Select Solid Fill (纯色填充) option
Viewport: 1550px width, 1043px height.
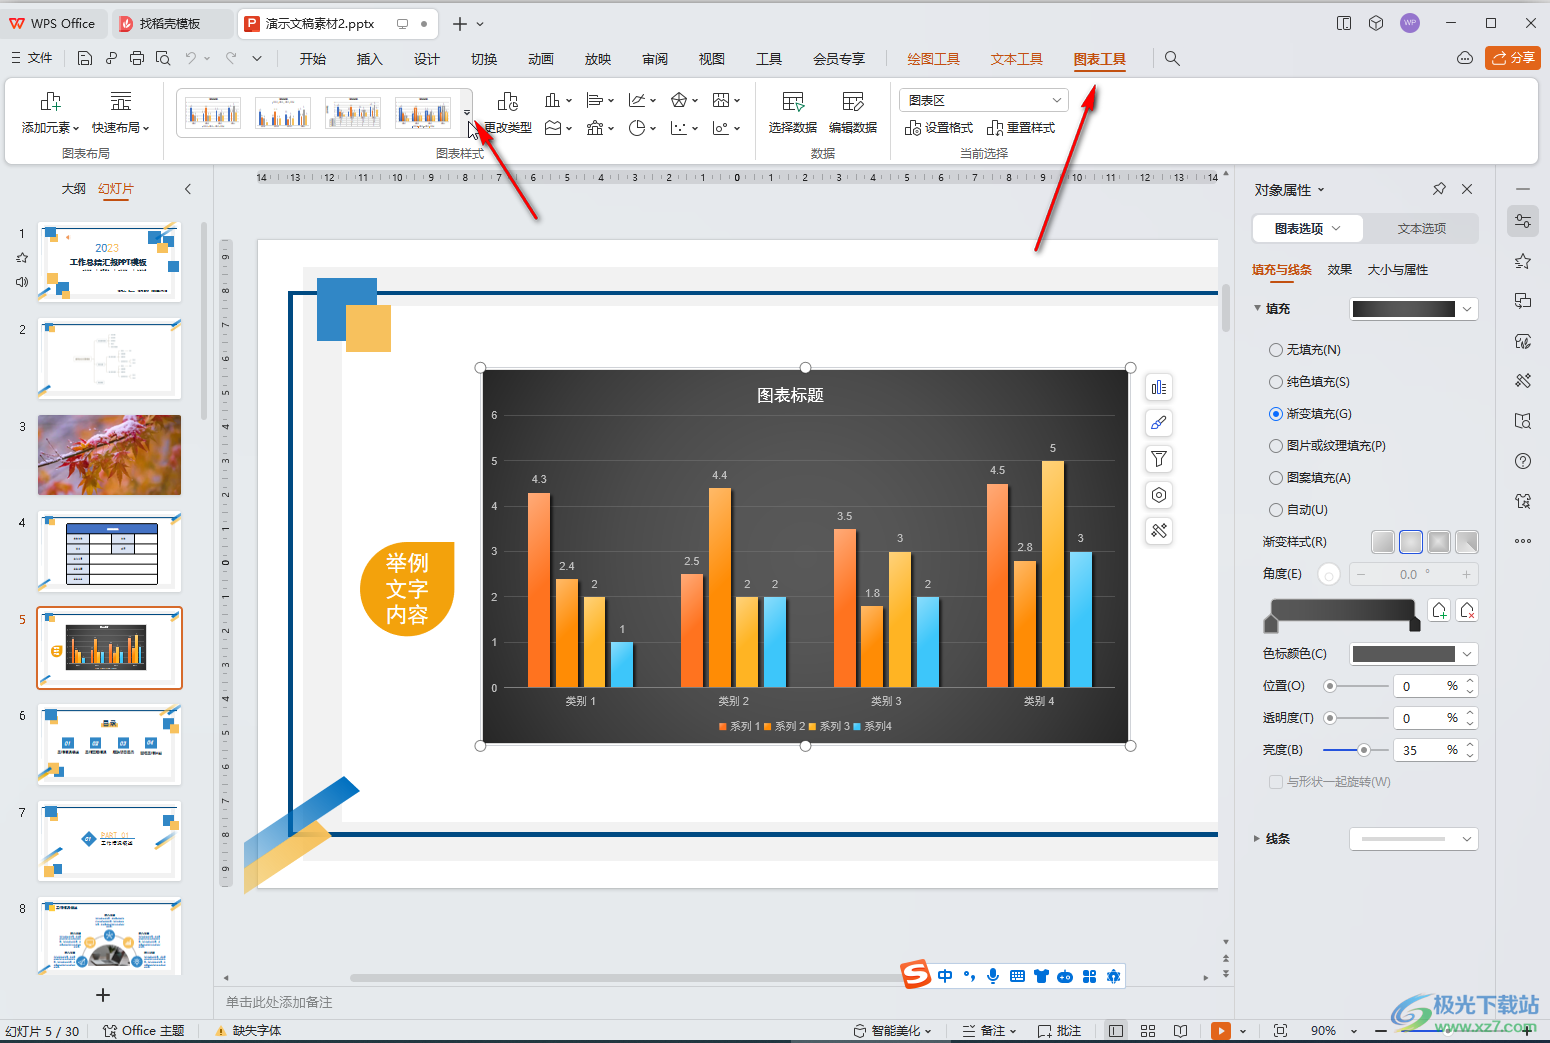coord(1276,382)
